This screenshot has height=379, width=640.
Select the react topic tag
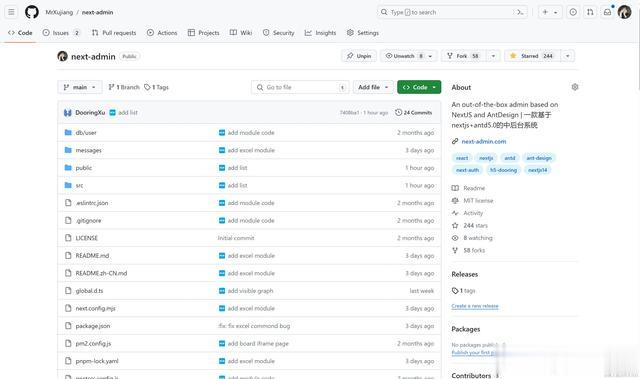462,158
